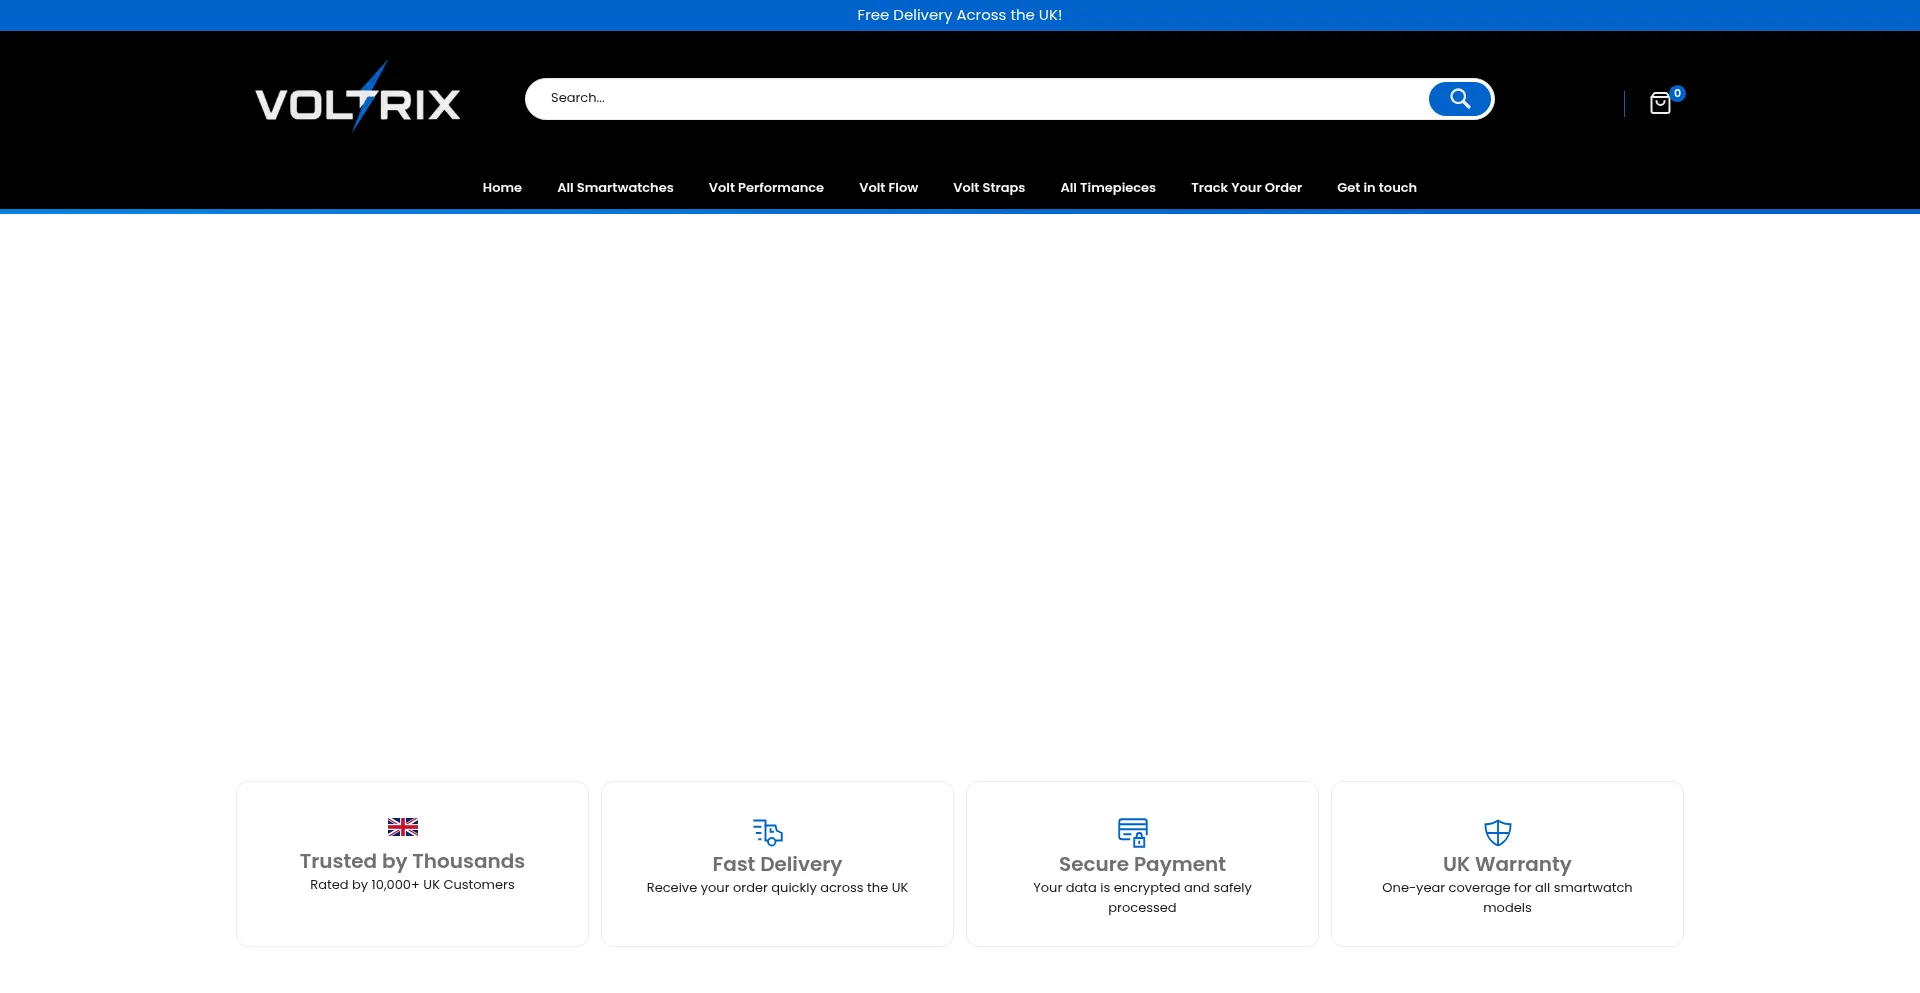Click the Voltrix logo

click(x=357, y=96)
